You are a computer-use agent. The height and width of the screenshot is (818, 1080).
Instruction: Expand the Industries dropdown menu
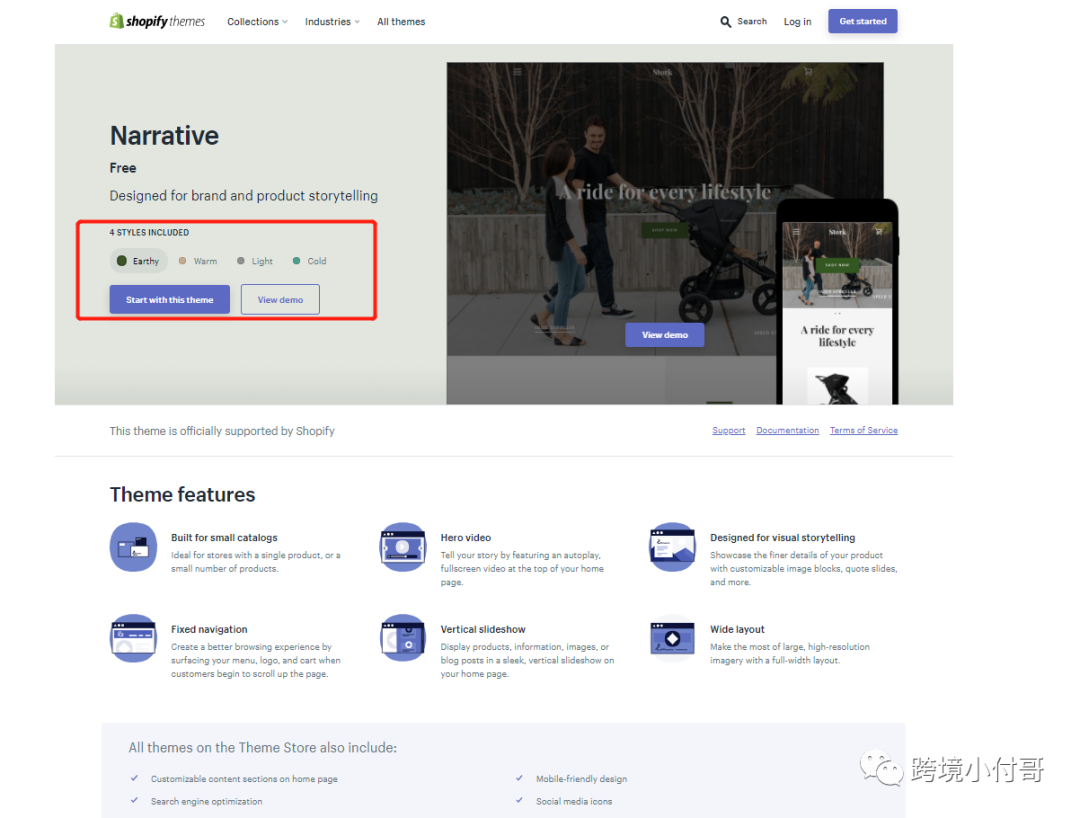pyautogui.click(x=332, y=22)
